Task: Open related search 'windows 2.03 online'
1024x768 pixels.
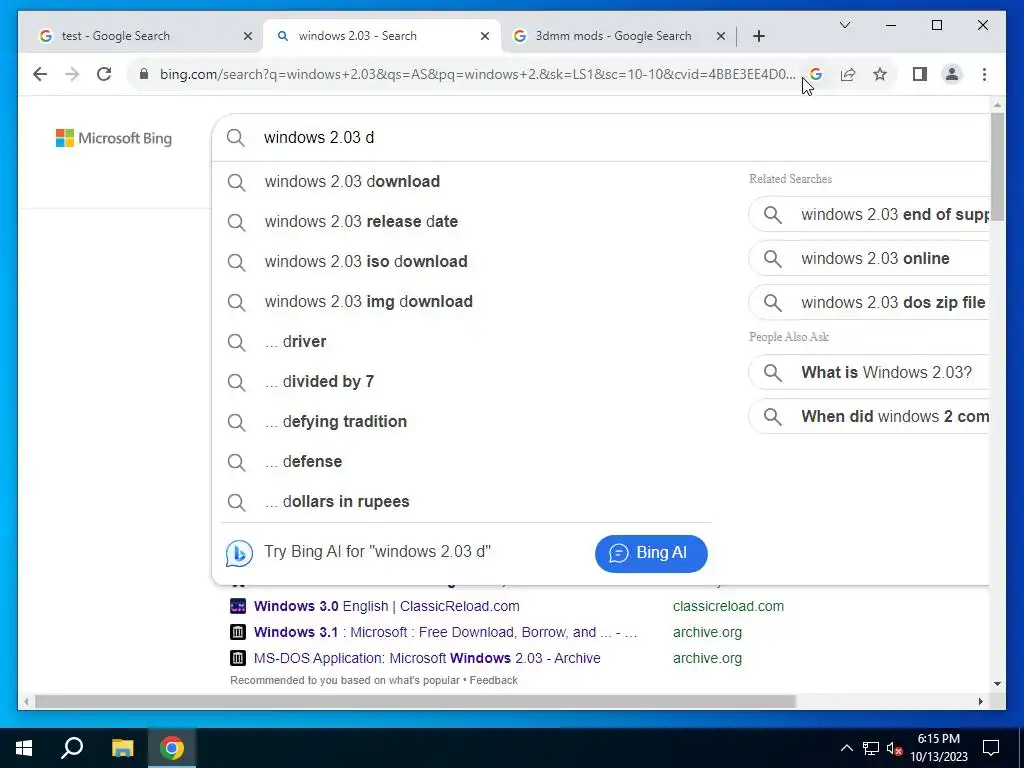Action: [x=869, y=259]
